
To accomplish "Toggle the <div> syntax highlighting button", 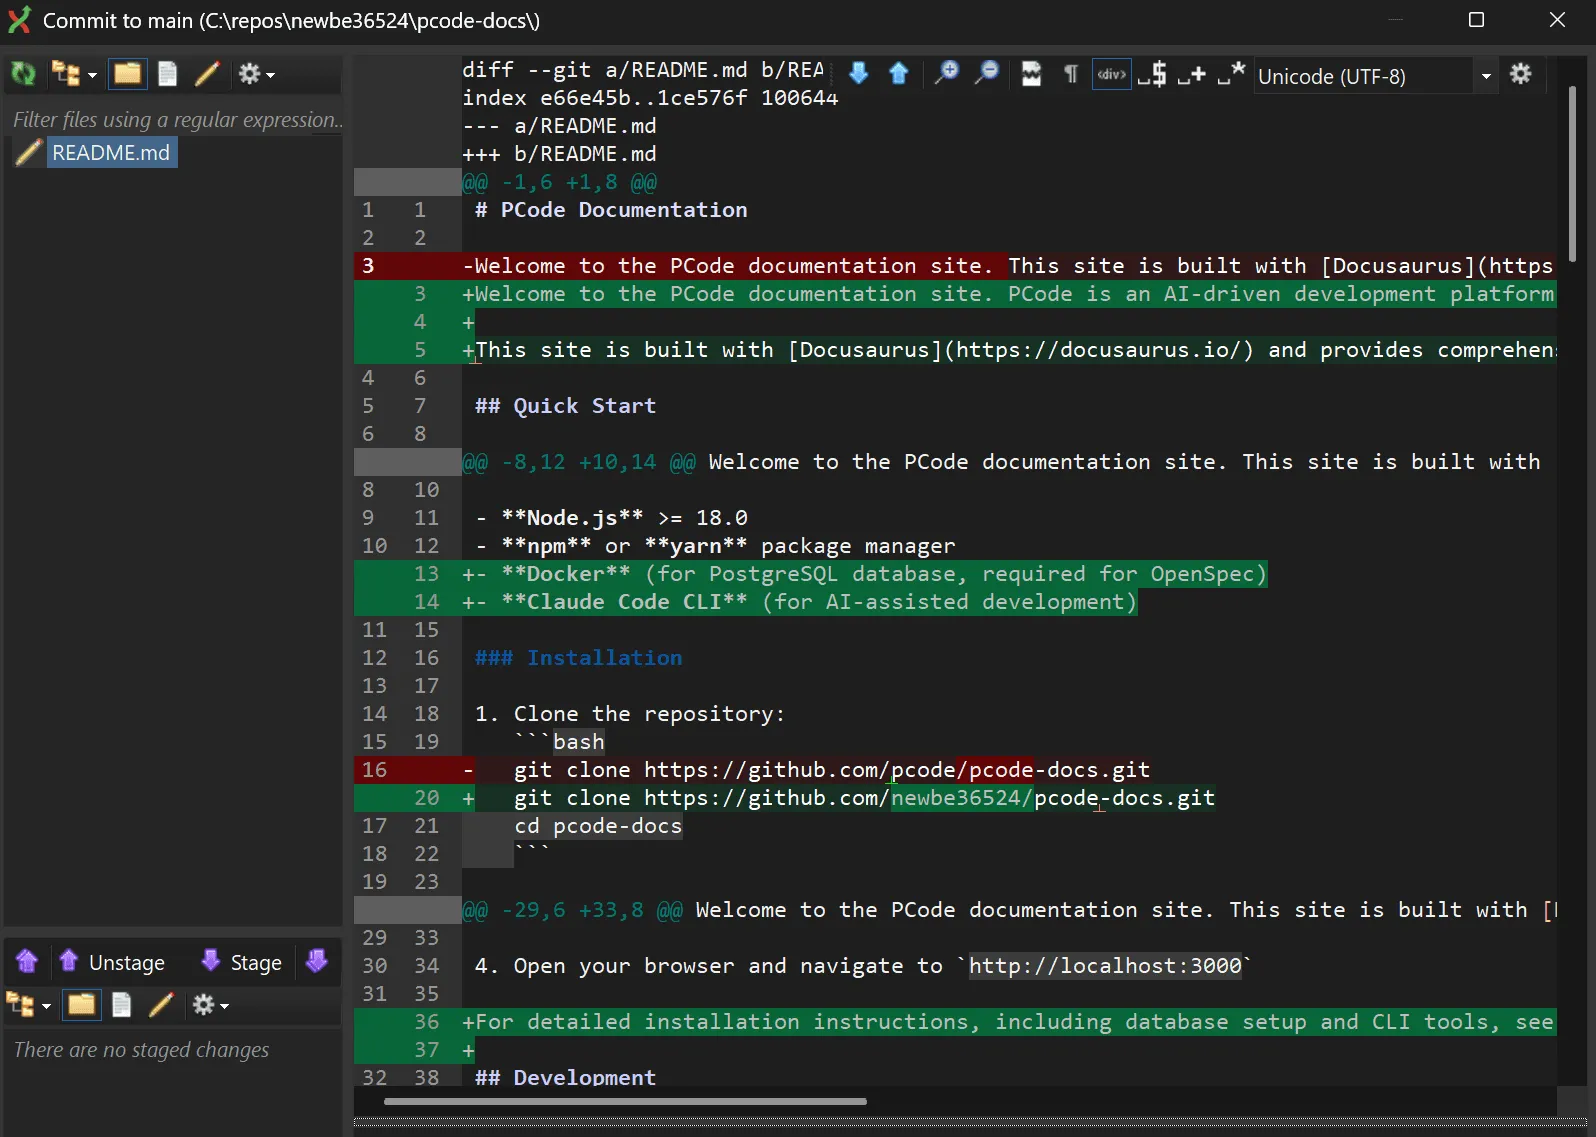I will pos(1111,73).
